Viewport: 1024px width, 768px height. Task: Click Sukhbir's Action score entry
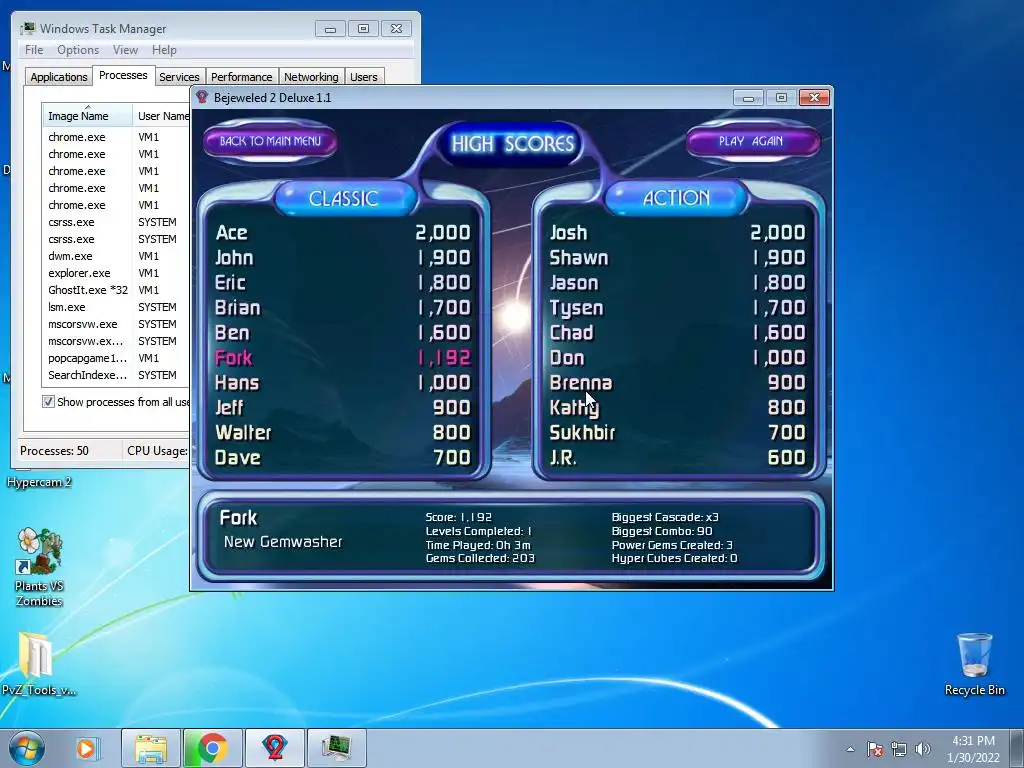point(677,432)
